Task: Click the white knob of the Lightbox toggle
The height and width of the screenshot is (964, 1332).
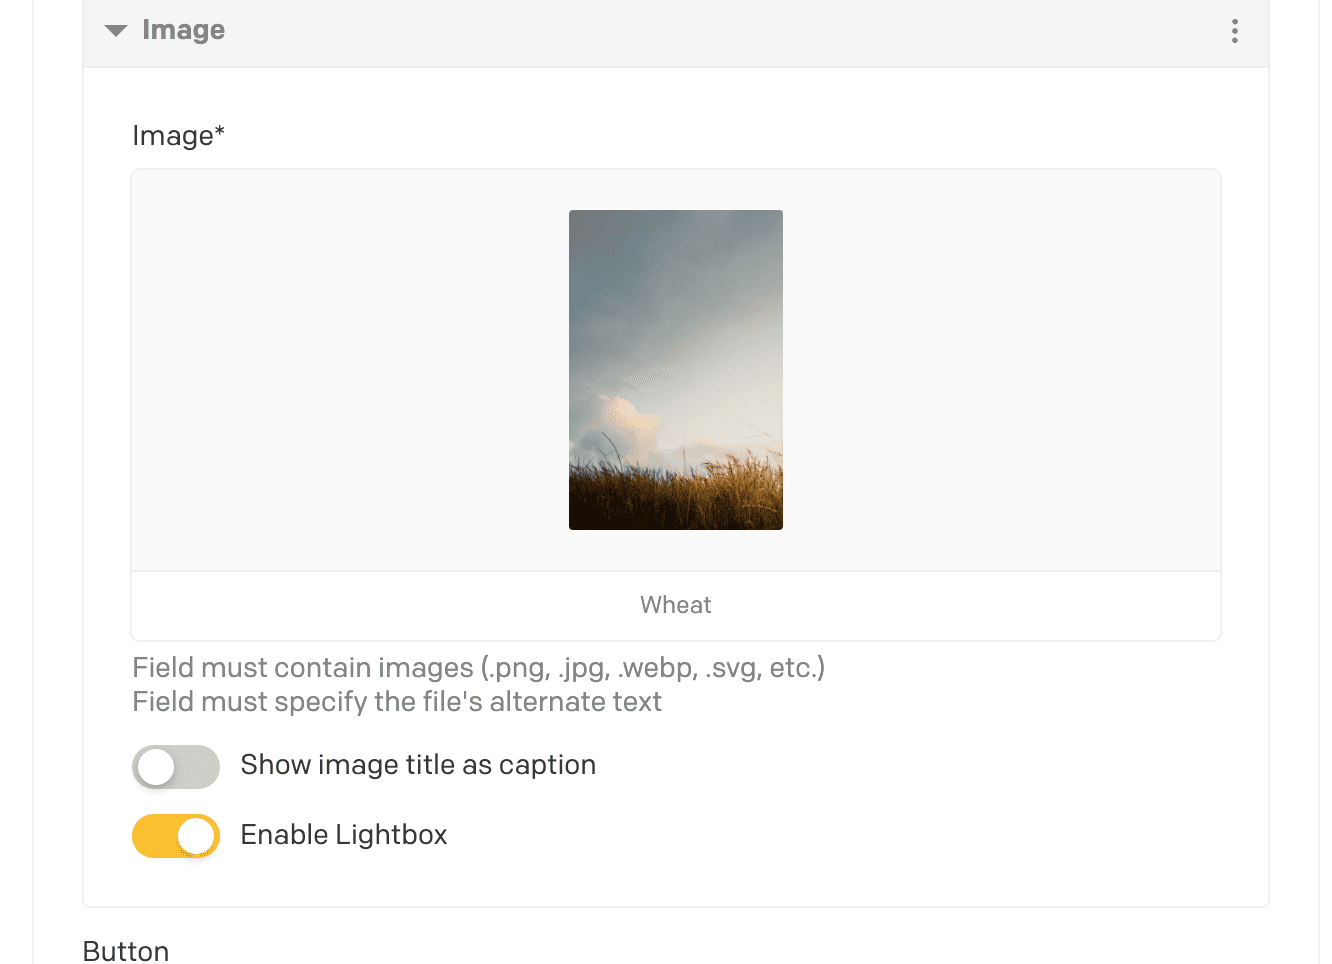Action: coord(197,836)
